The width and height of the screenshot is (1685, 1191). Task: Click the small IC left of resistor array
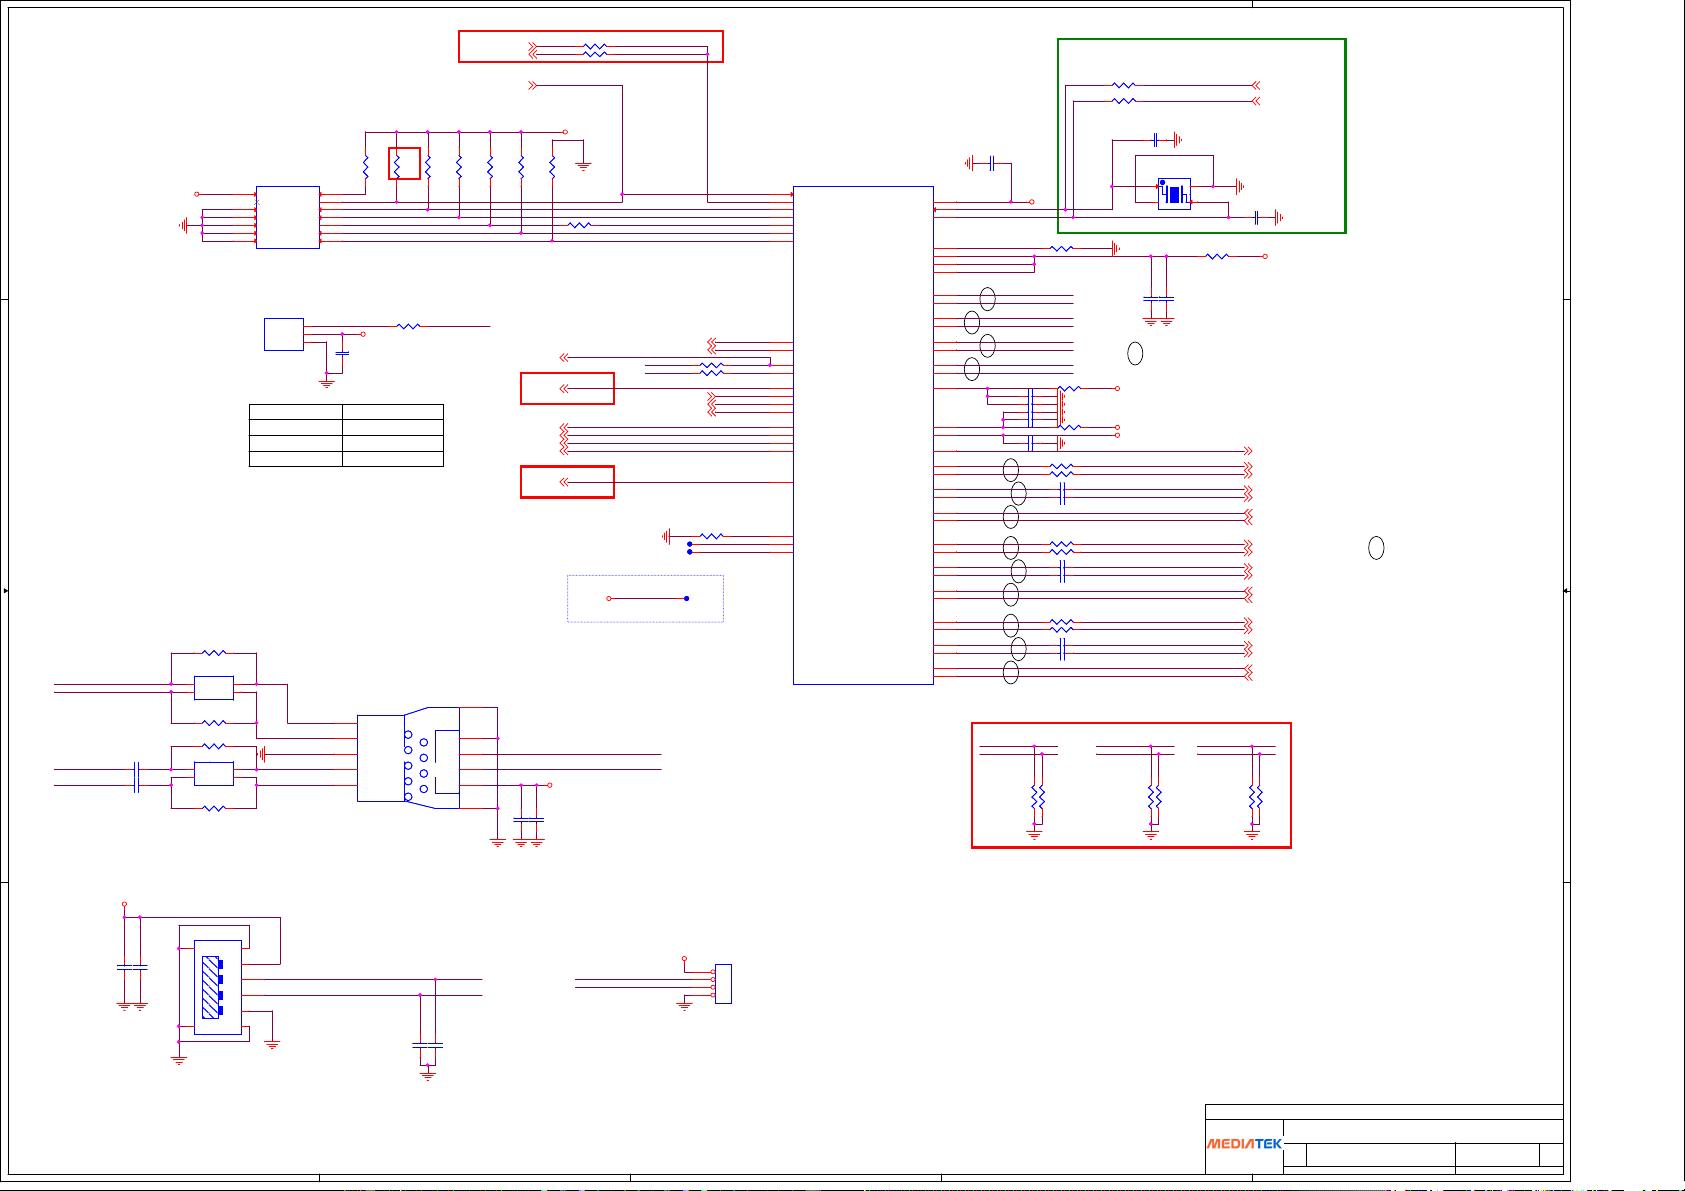click(288, 217)
